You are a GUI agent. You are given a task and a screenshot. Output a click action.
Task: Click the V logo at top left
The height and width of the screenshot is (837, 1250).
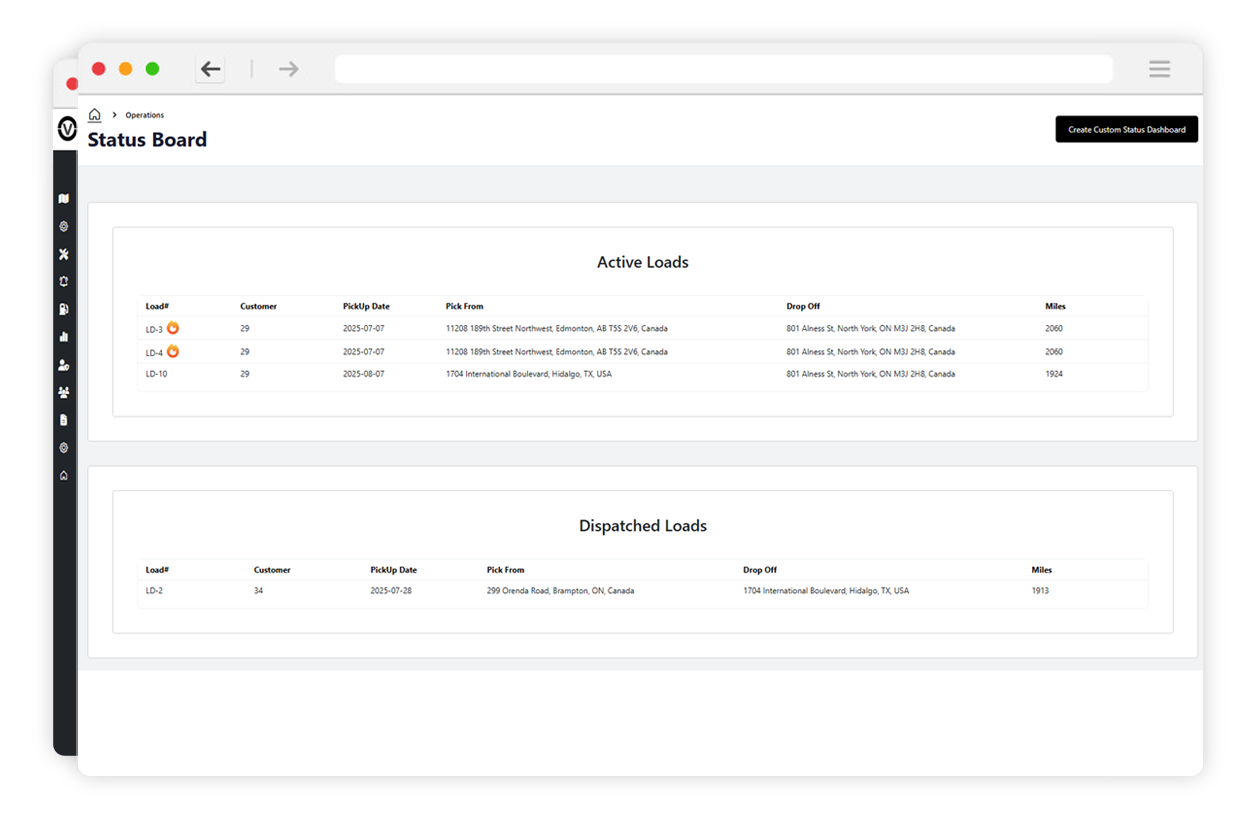[66, 129]
